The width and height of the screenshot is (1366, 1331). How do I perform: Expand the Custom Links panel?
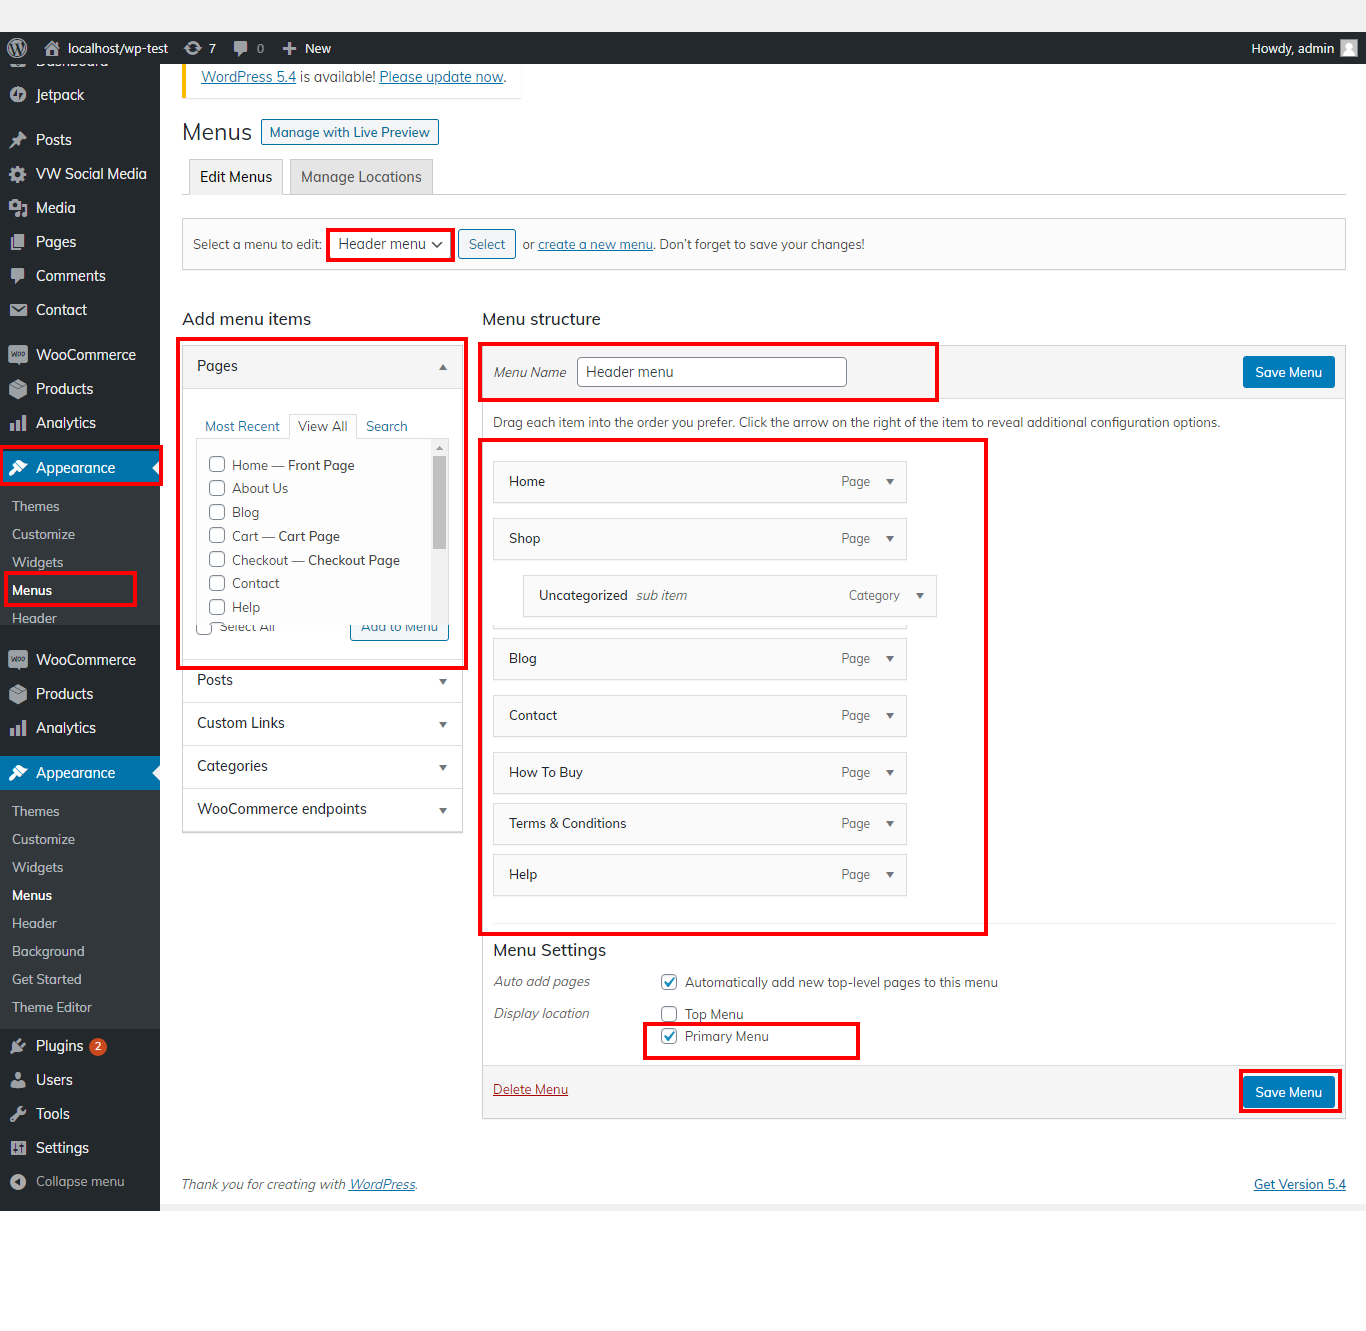(442, 724)
